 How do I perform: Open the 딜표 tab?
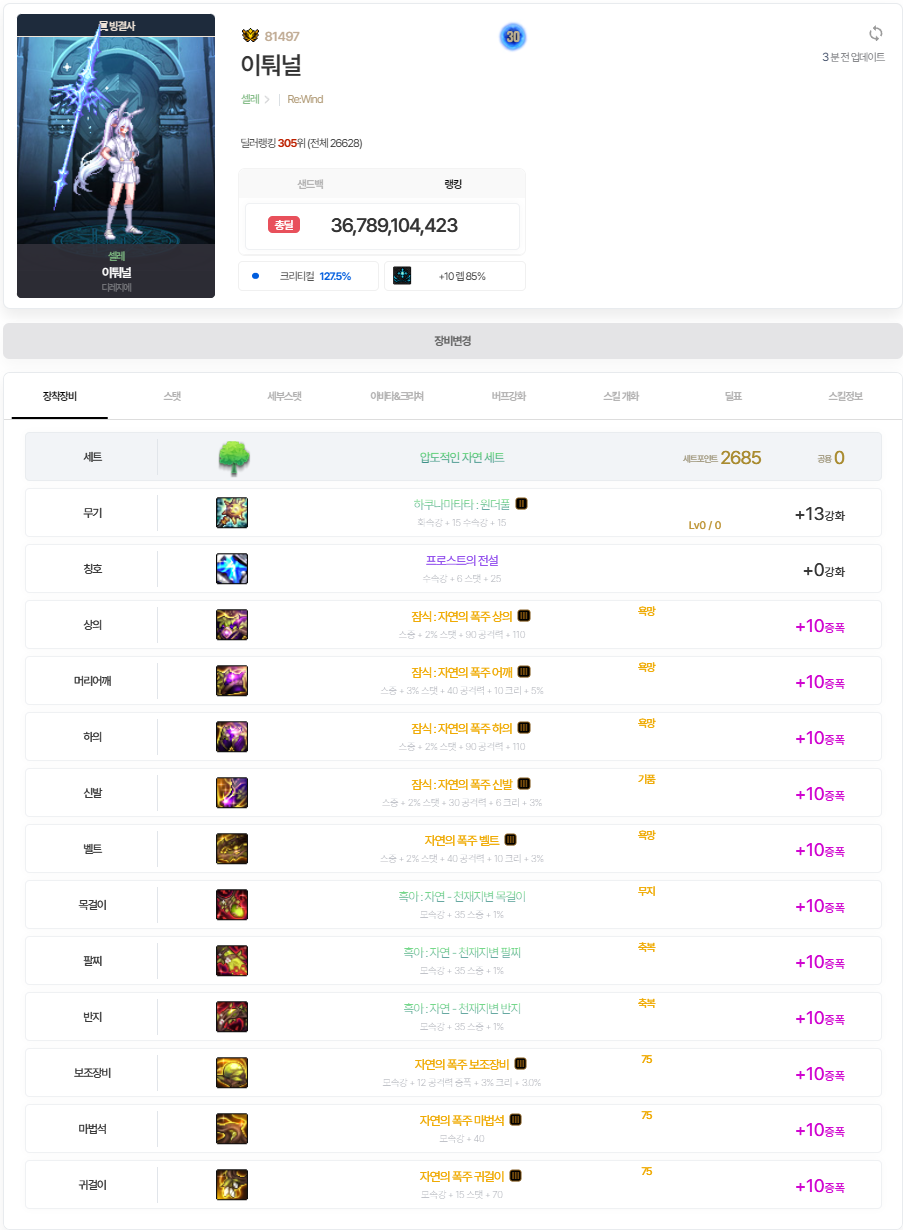(x=733, y=396)
